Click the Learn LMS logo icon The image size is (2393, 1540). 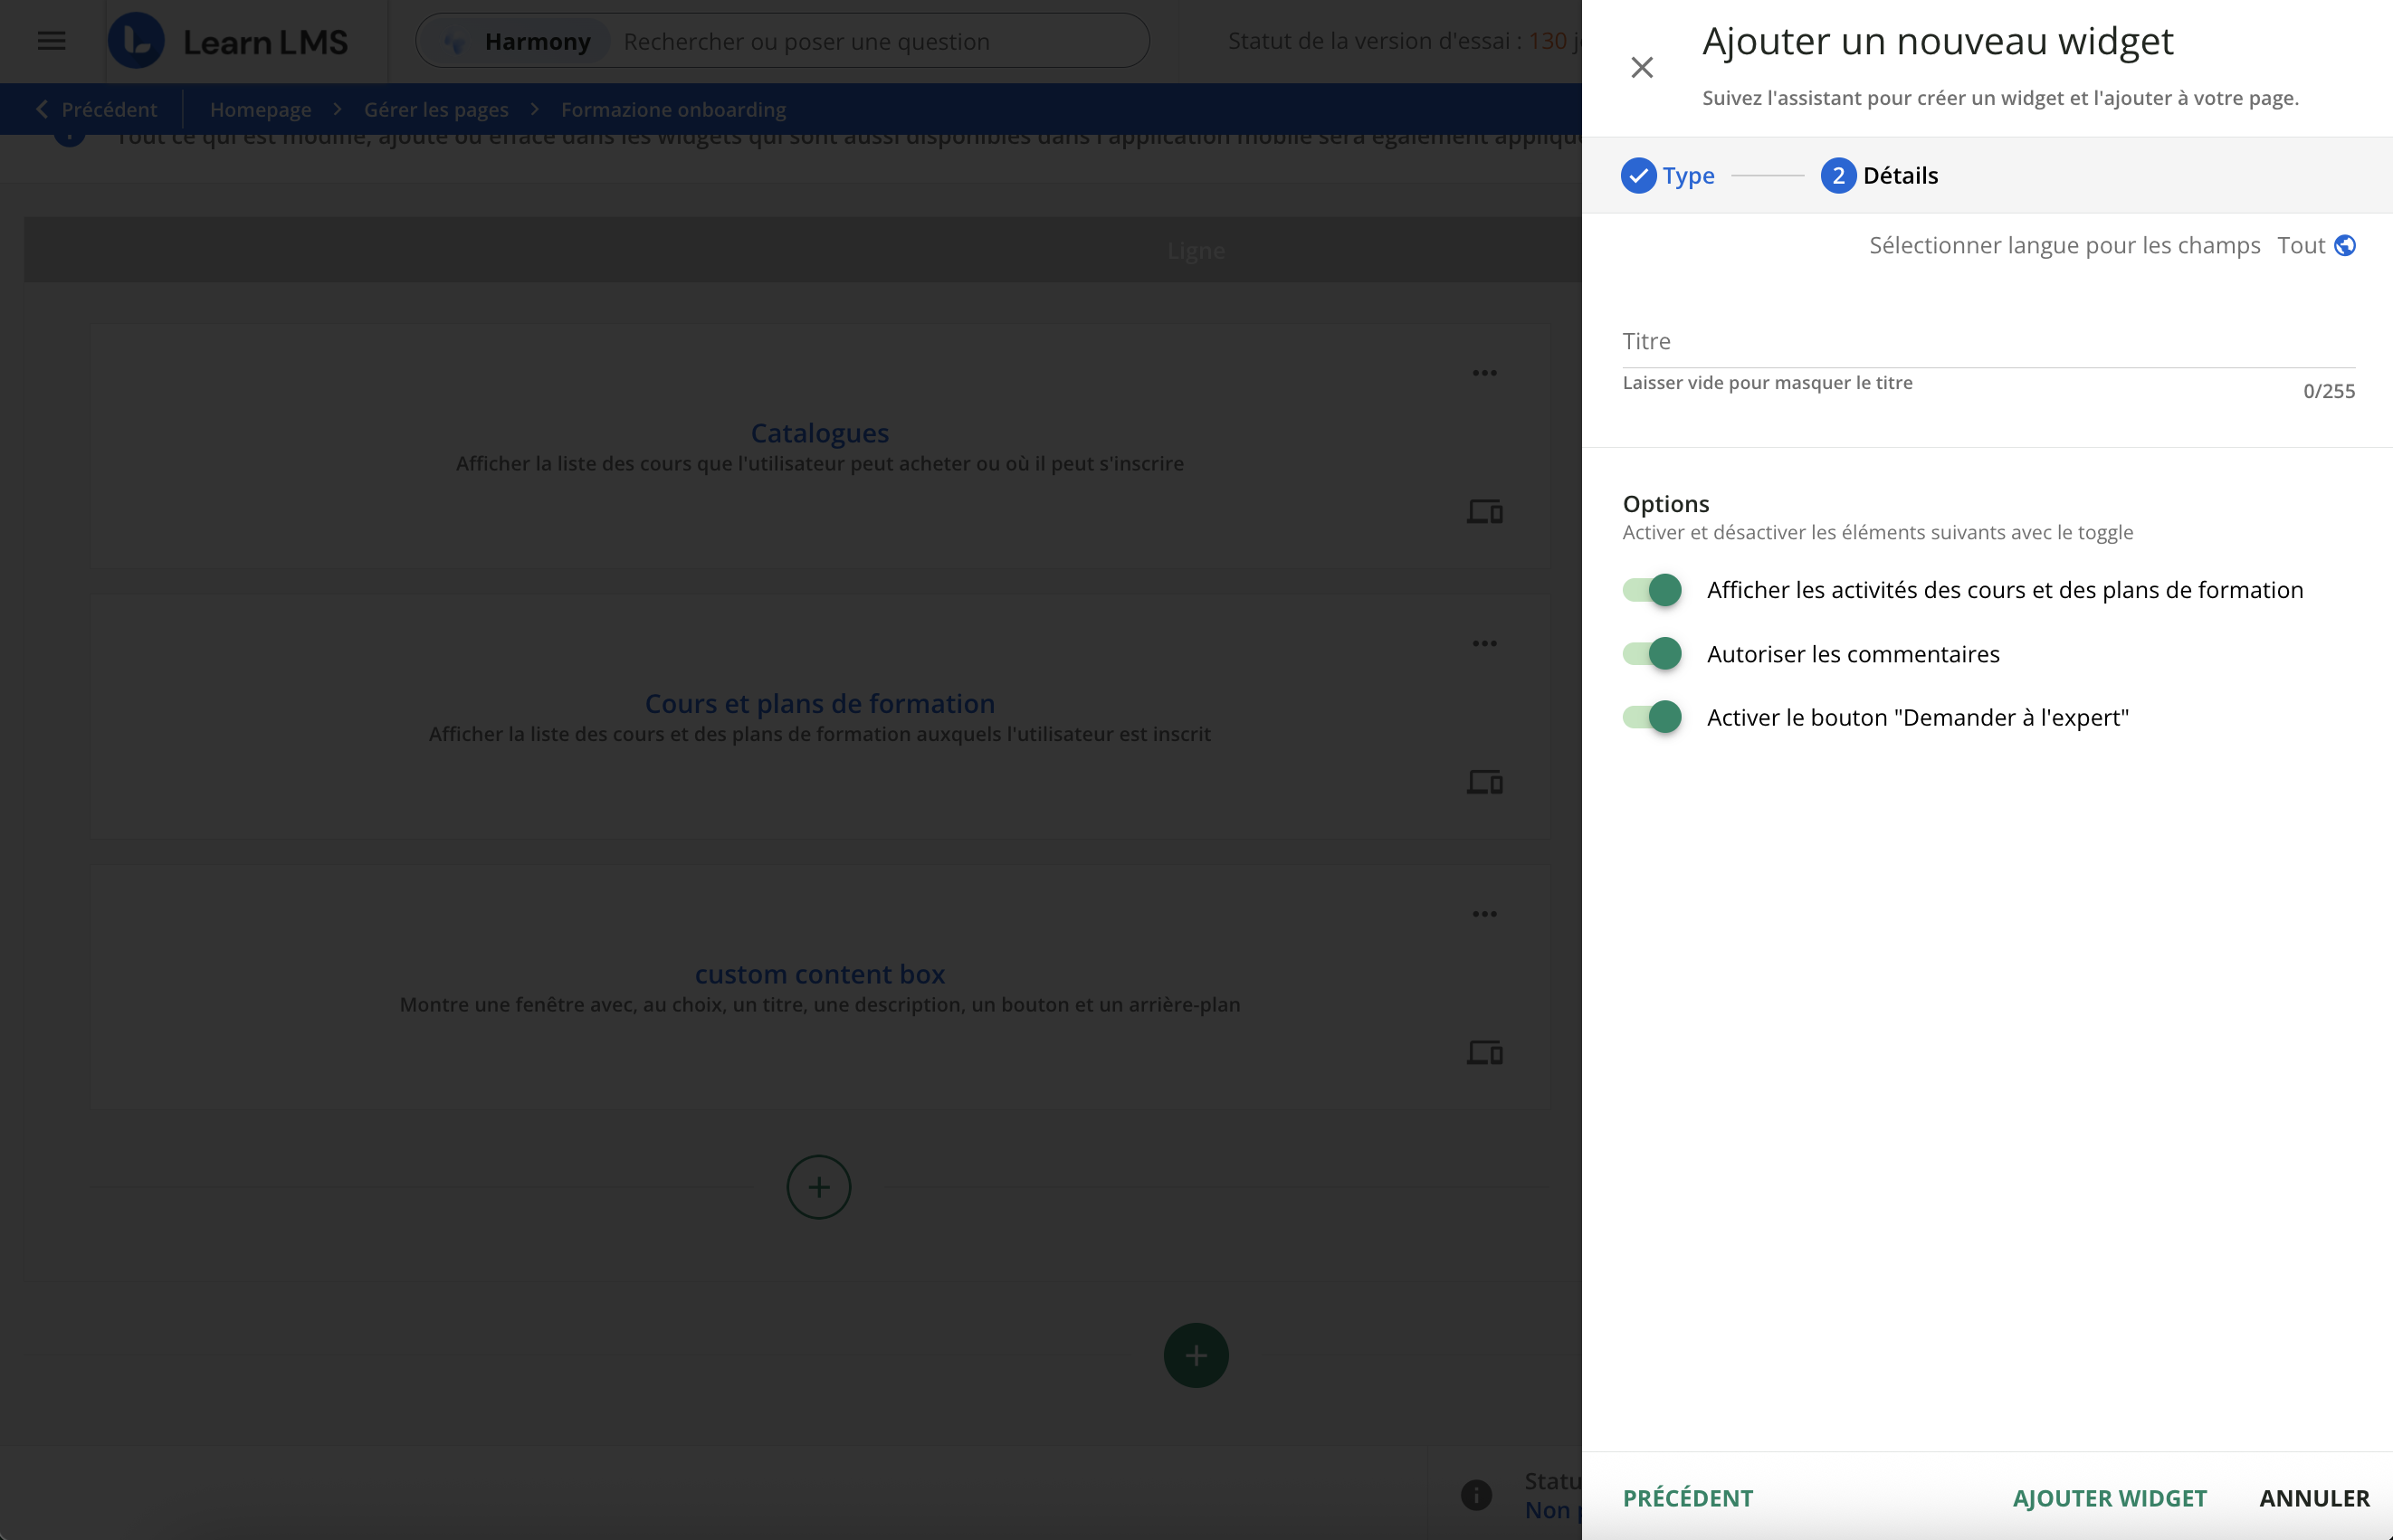[136, 41]
